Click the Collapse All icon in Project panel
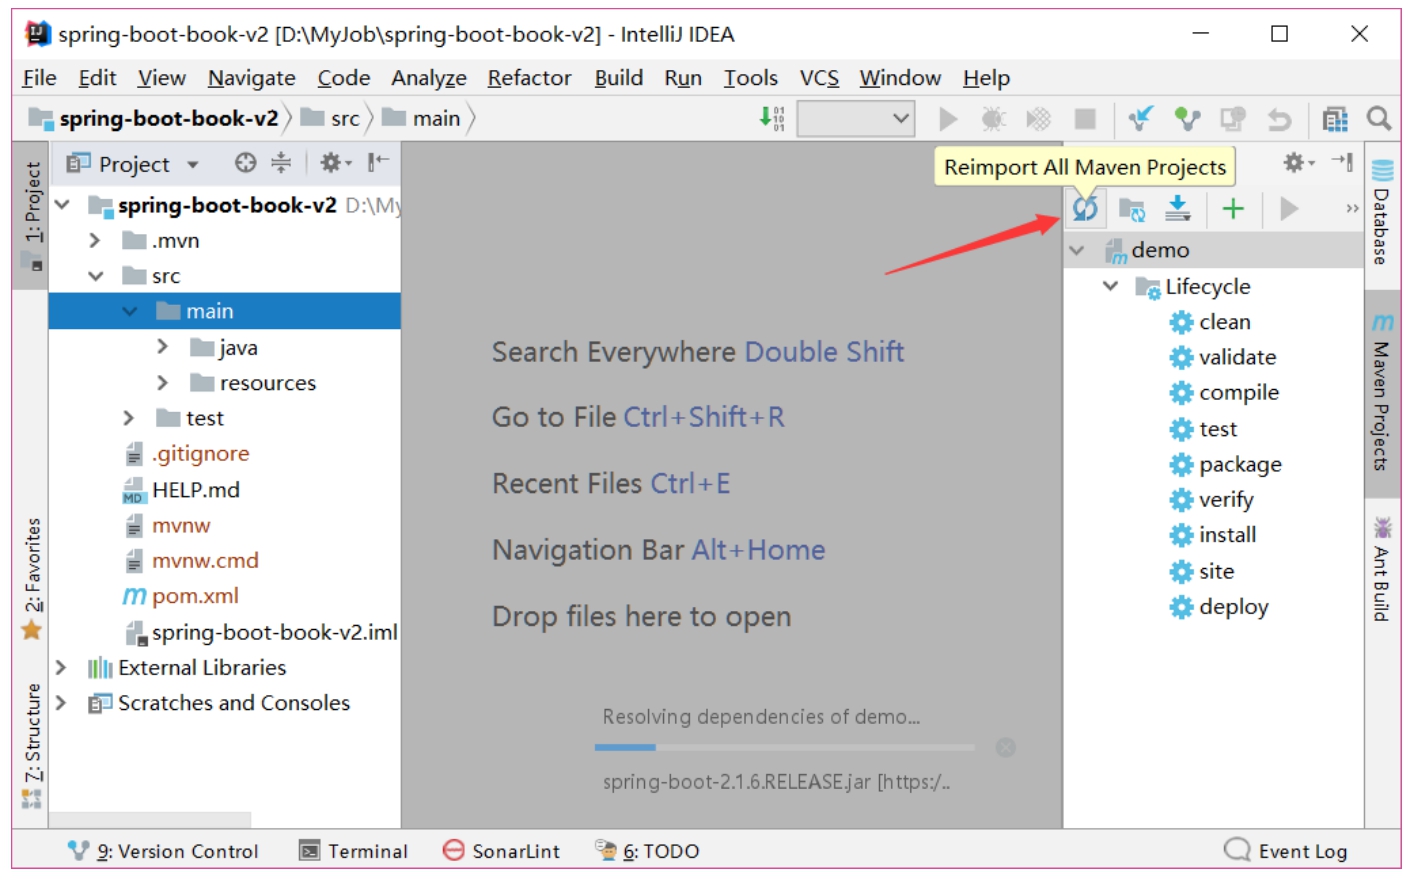 point(281,162)
